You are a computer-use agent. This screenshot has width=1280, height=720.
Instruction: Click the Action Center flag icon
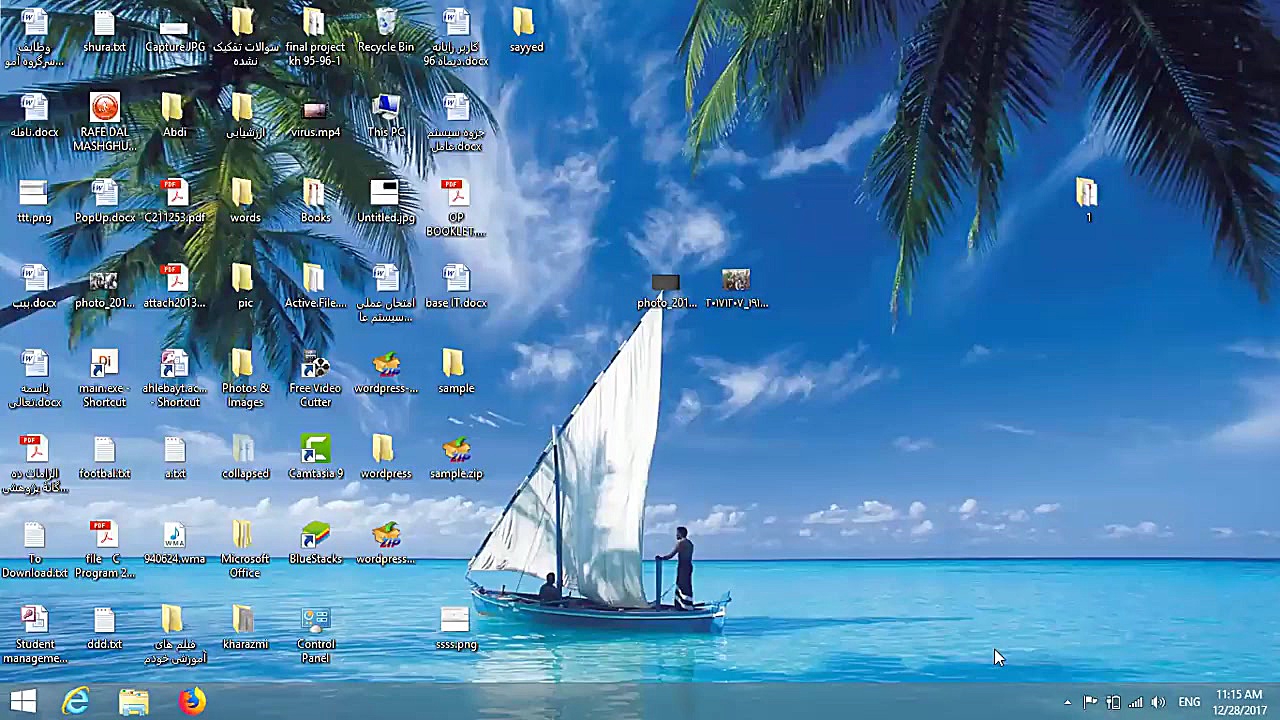1090,702
